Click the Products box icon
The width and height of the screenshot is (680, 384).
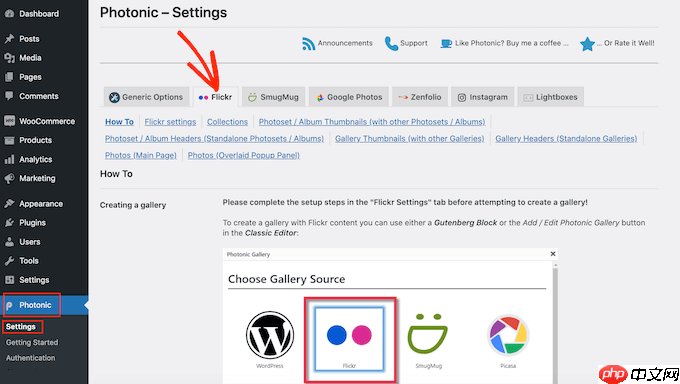point(9,140)
